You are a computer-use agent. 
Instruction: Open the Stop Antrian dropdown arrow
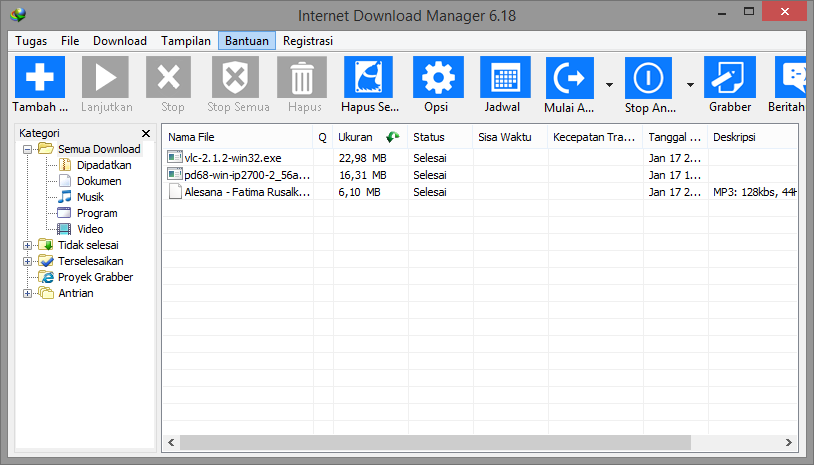point(690,85)
